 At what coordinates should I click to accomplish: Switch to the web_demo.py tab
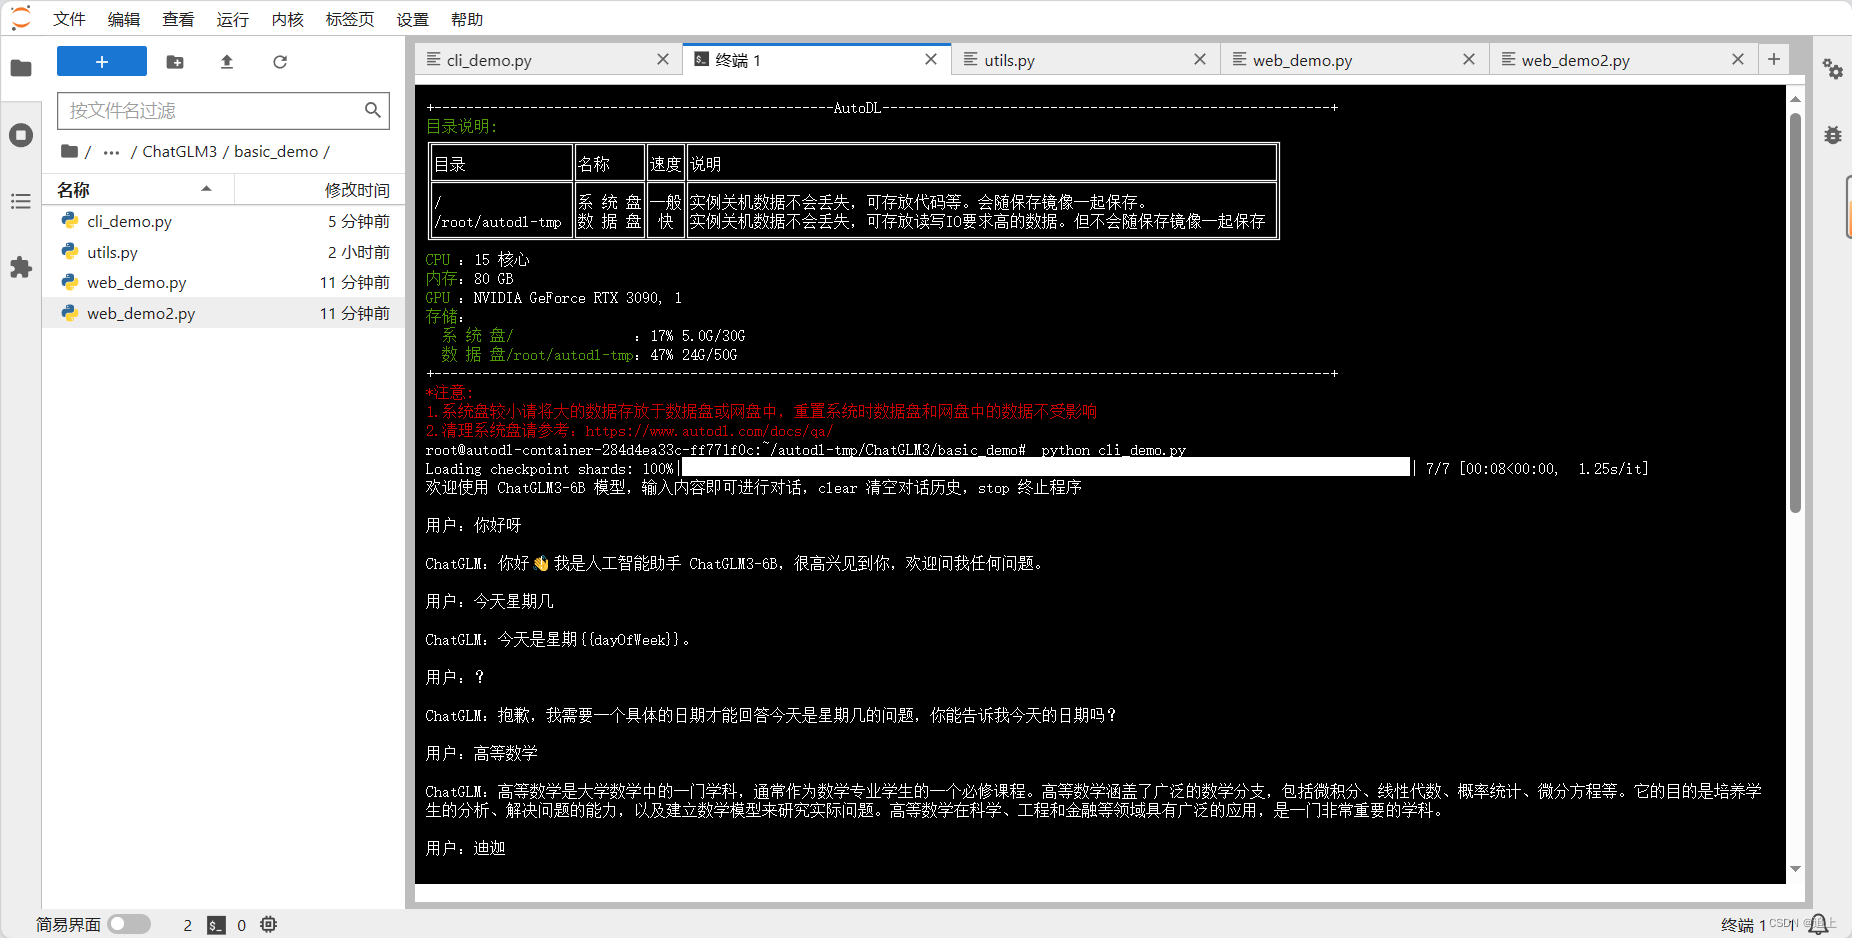coord(1354,60)
